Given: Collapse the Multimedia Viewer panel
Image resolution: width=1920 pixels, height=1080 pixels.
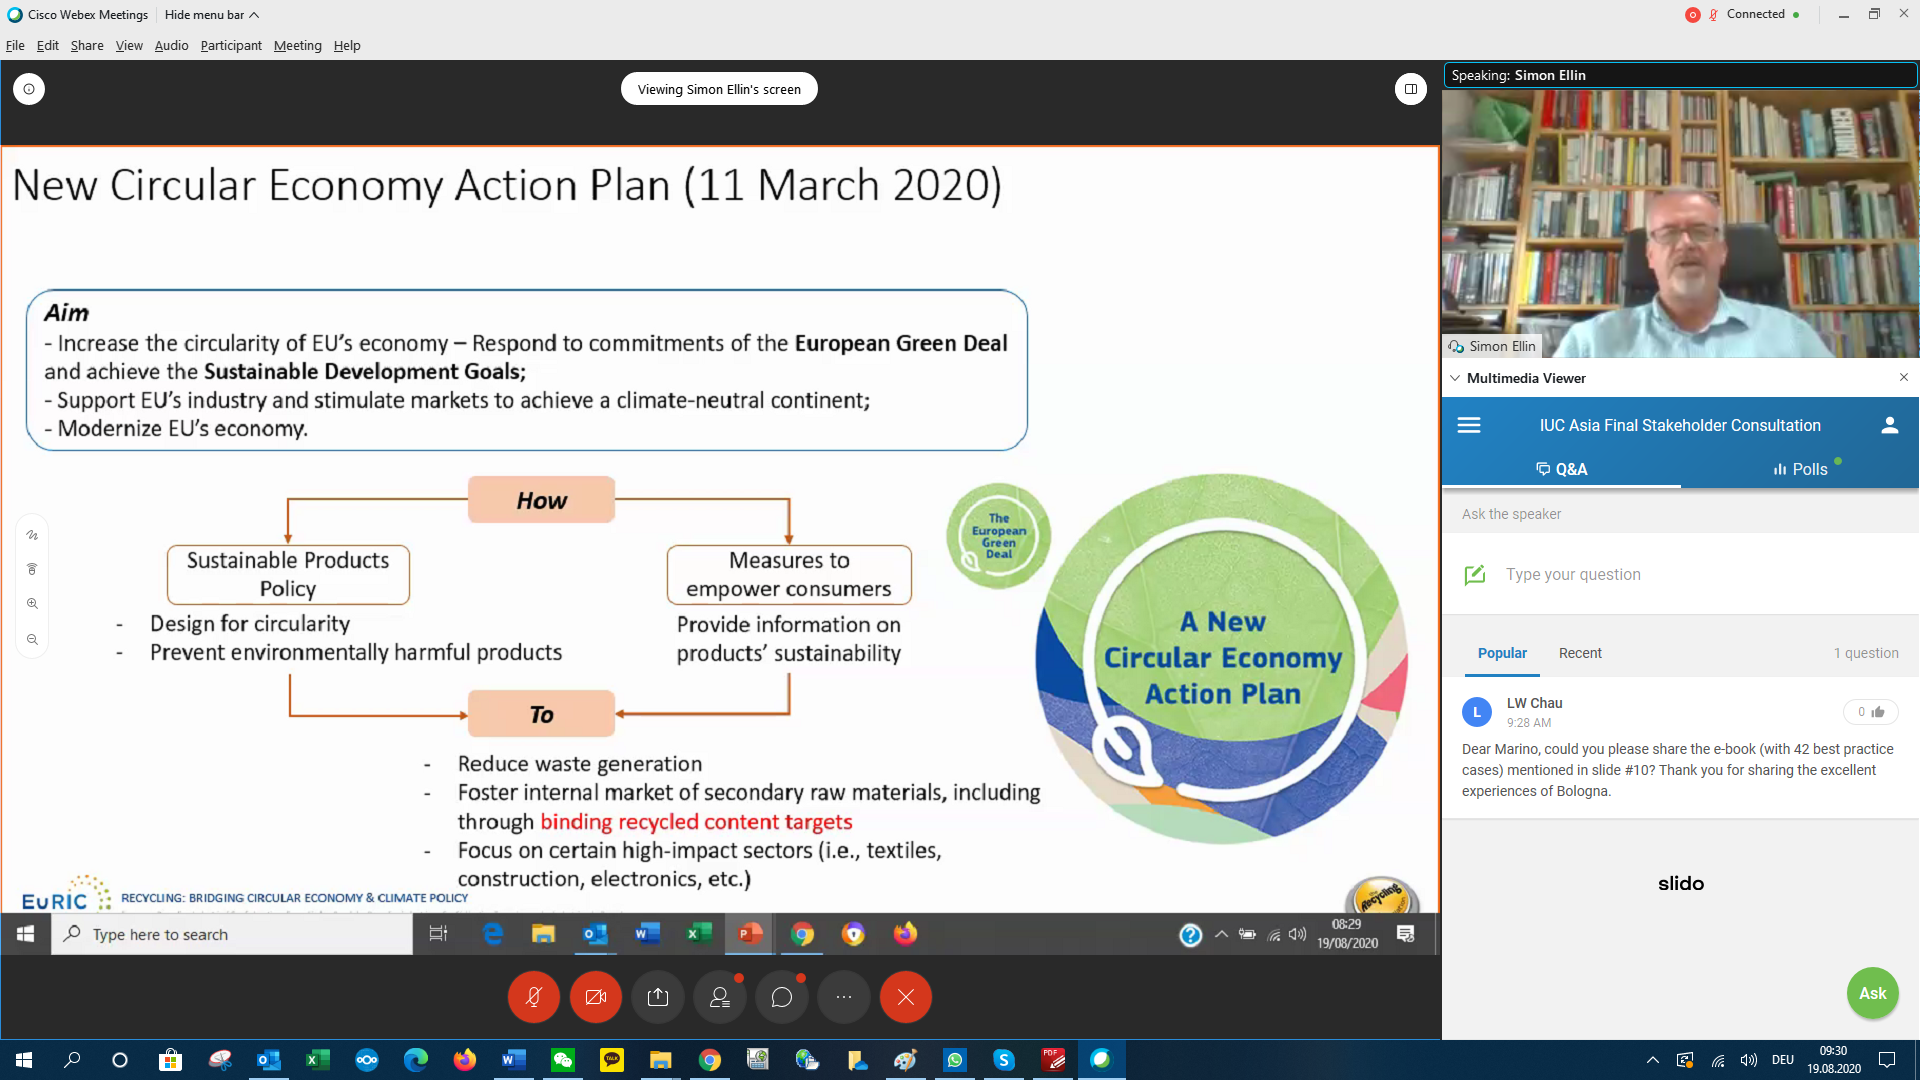Looking at the screenshot, I should click(x=1455, y=378).
